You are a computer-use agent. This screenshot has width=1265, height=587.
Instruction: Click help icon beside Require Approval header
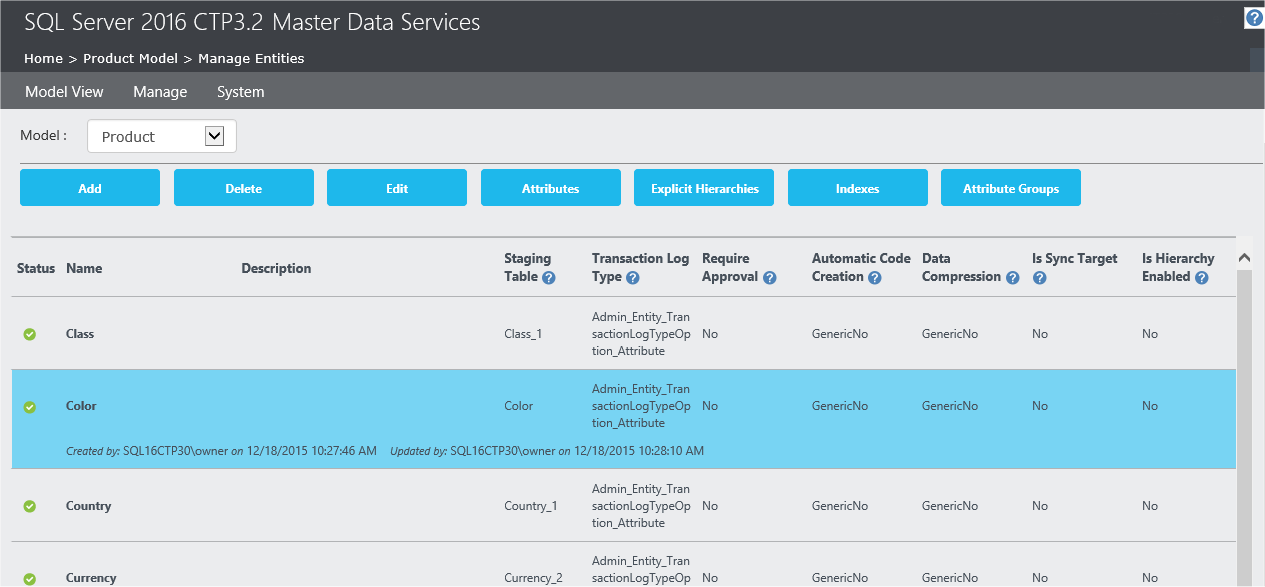[769, 278]
